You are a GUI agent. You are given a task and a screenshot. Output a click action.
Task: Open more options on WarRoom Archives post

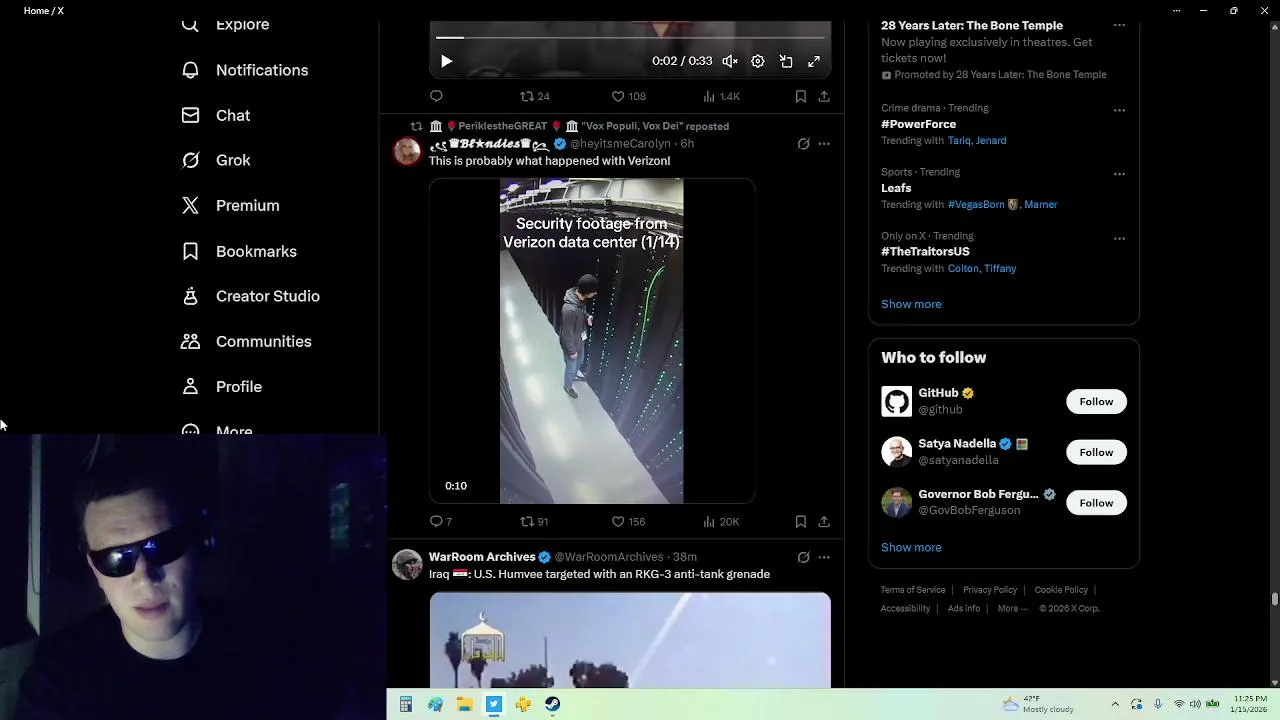(824, 557)
